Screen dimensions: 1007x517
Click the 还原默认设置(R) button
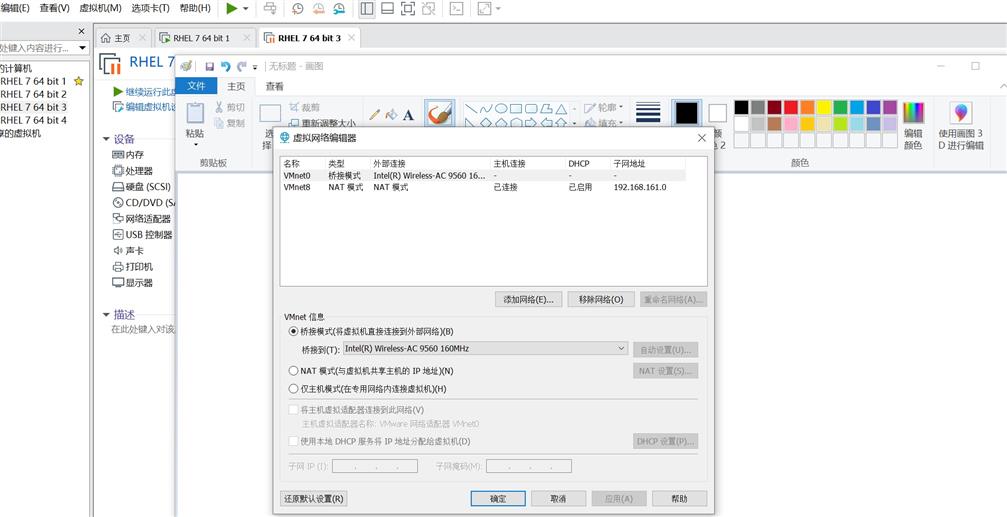[x=313, y=498]
